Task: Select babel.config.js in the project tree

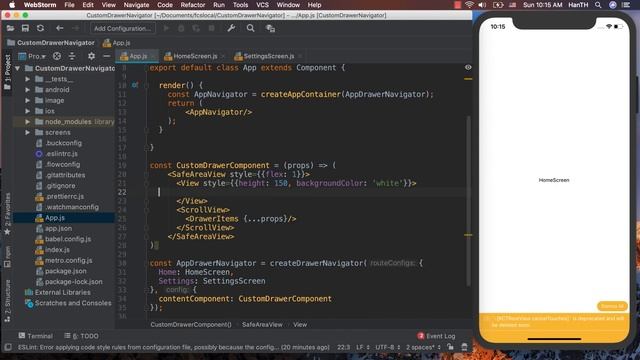Action: [68, 239]
